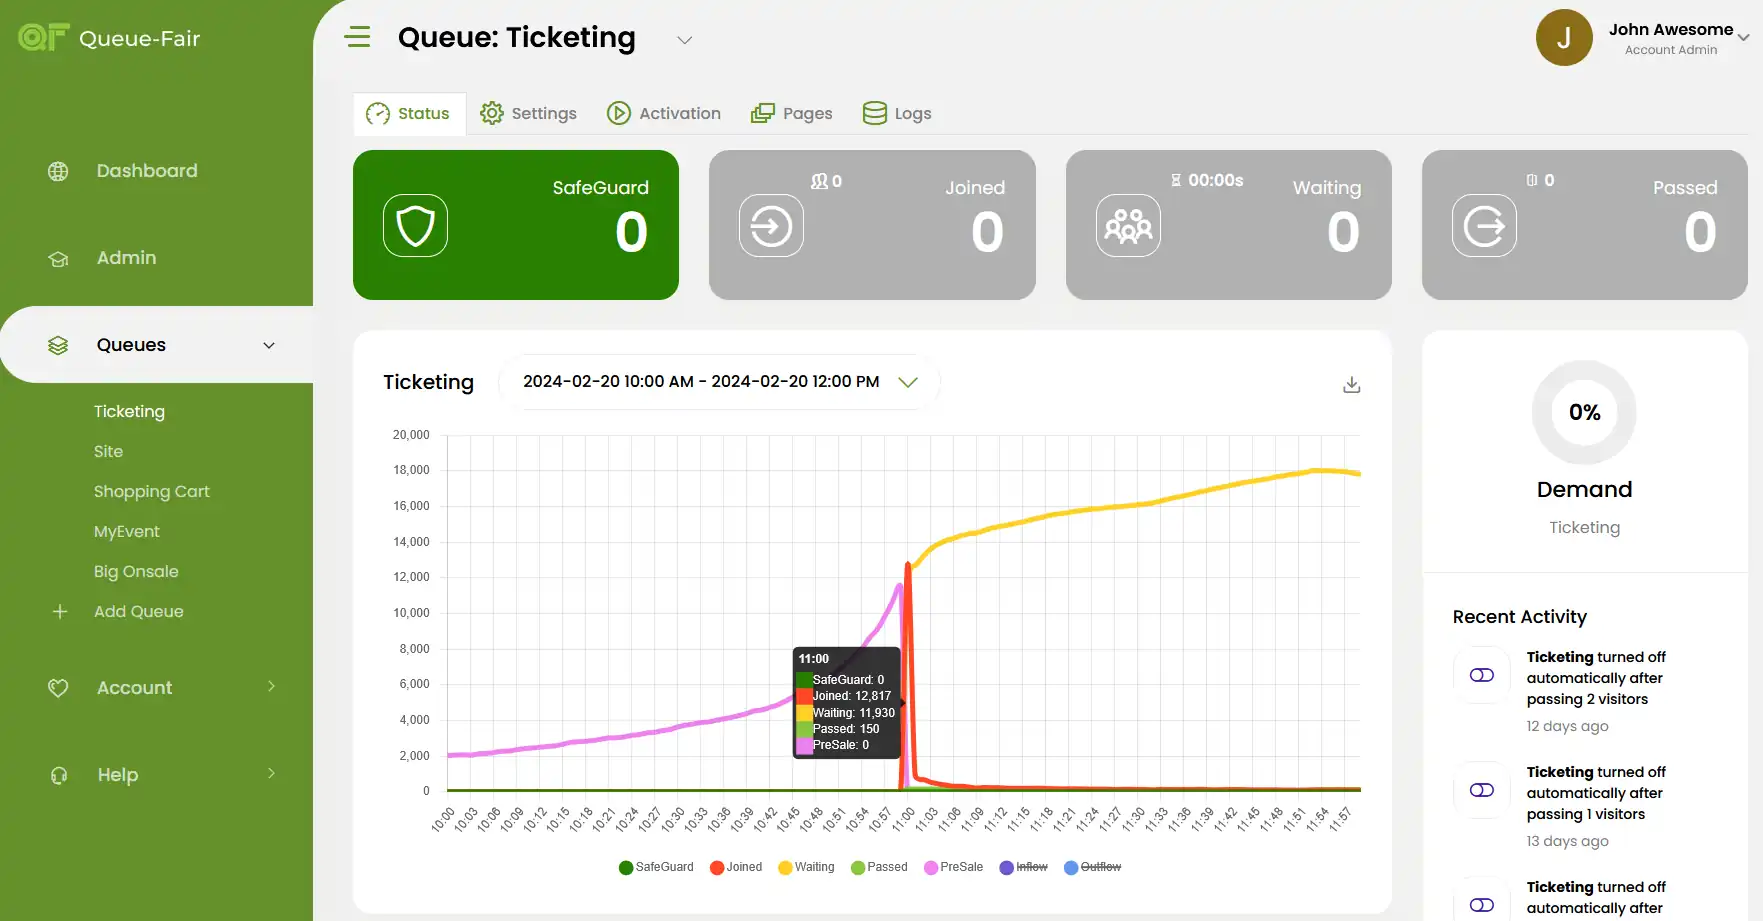
Task: Toggle Outflow series in chart legend
Action: click(1093, 867)
